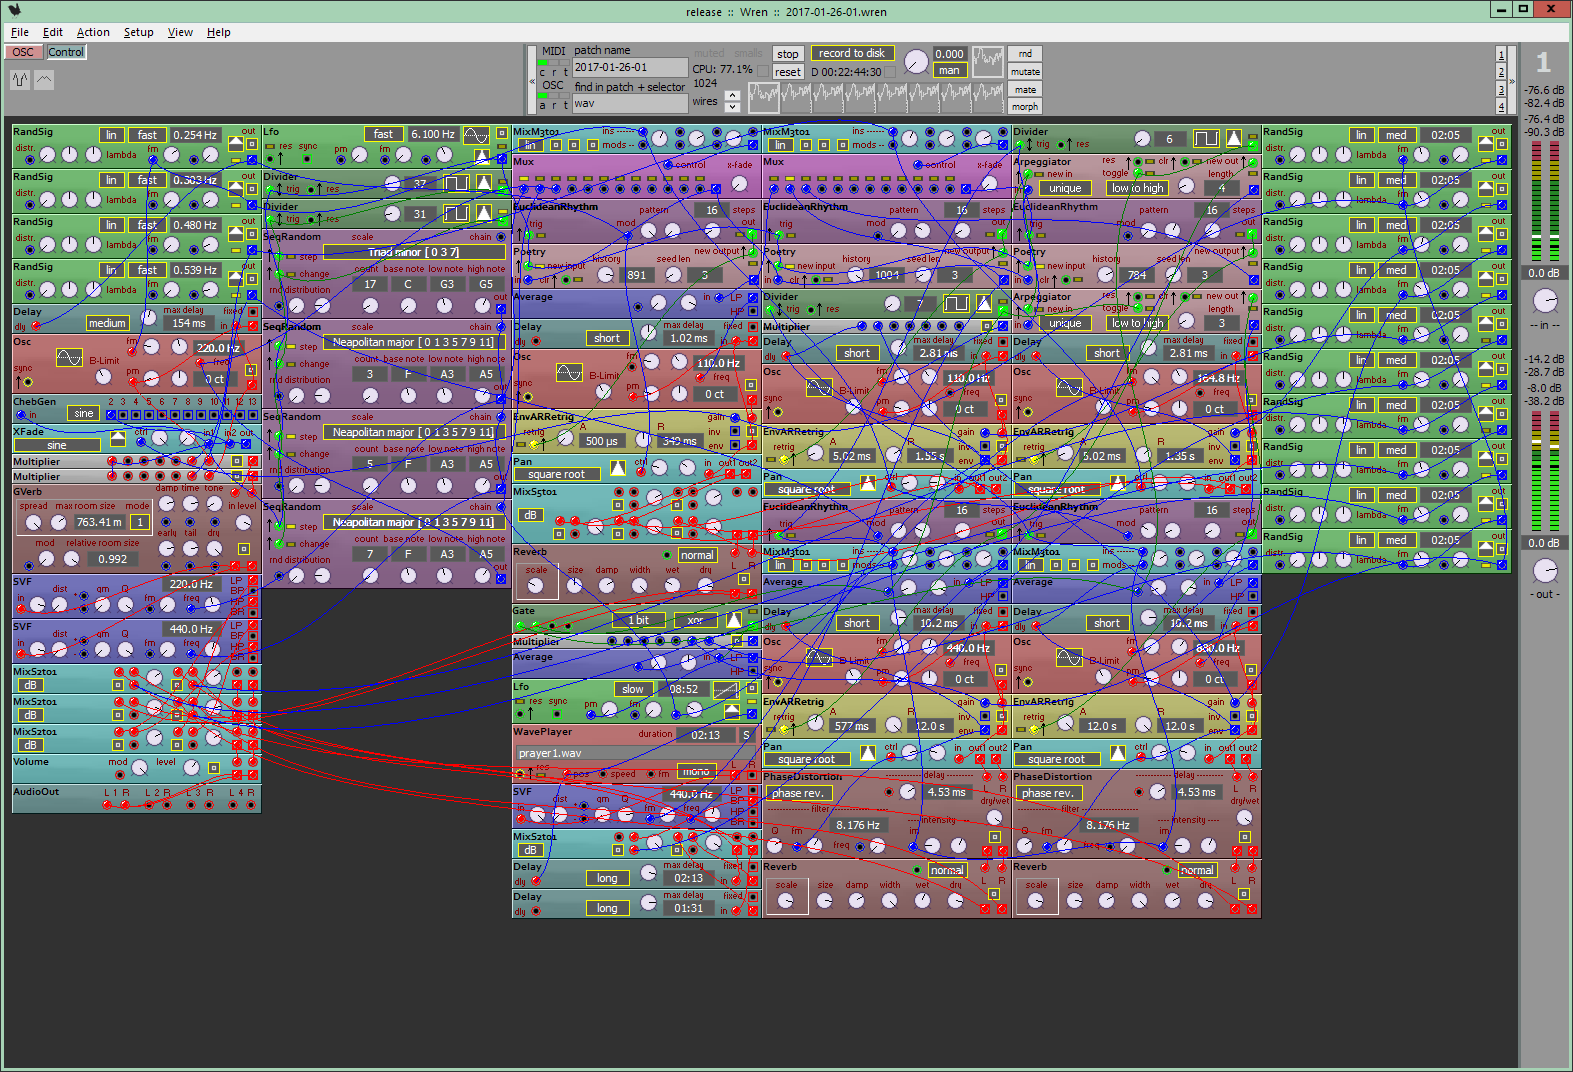This screenshot has width=1573, height=1072.
Task: Open the Edit menu
Action: click(53, 32)
